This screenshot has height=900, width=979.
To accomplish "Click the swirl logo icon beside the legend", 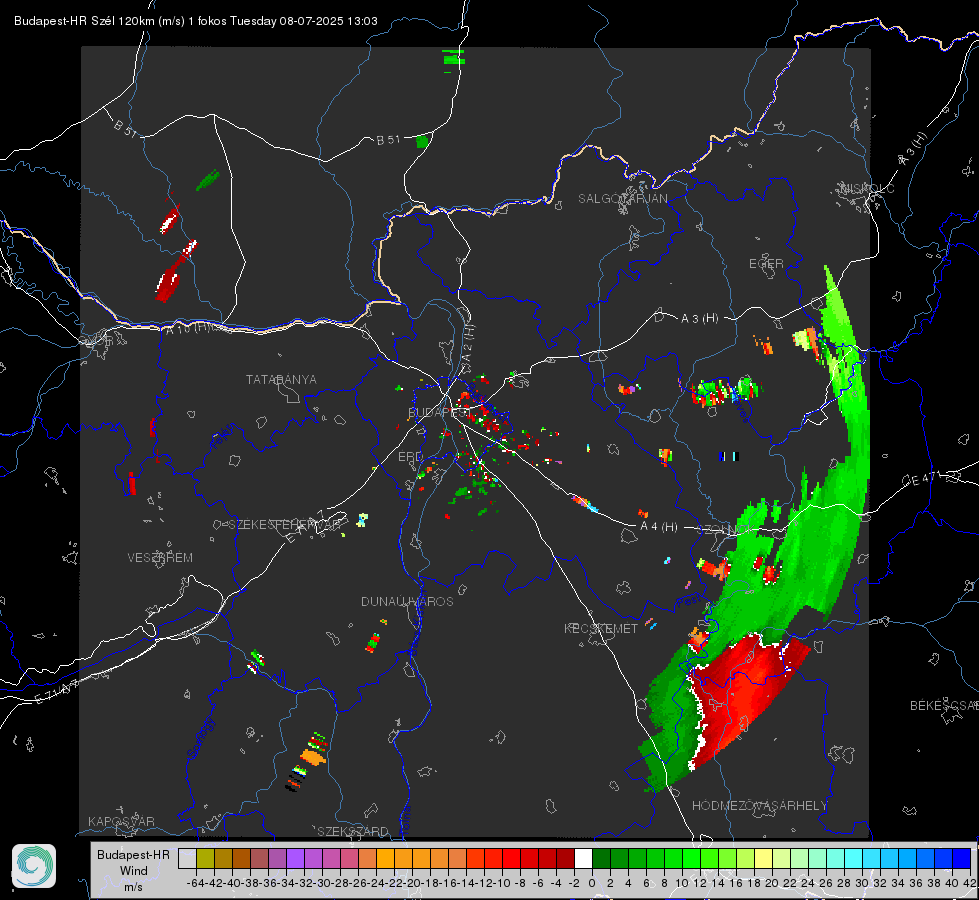I will coord(34,866).
